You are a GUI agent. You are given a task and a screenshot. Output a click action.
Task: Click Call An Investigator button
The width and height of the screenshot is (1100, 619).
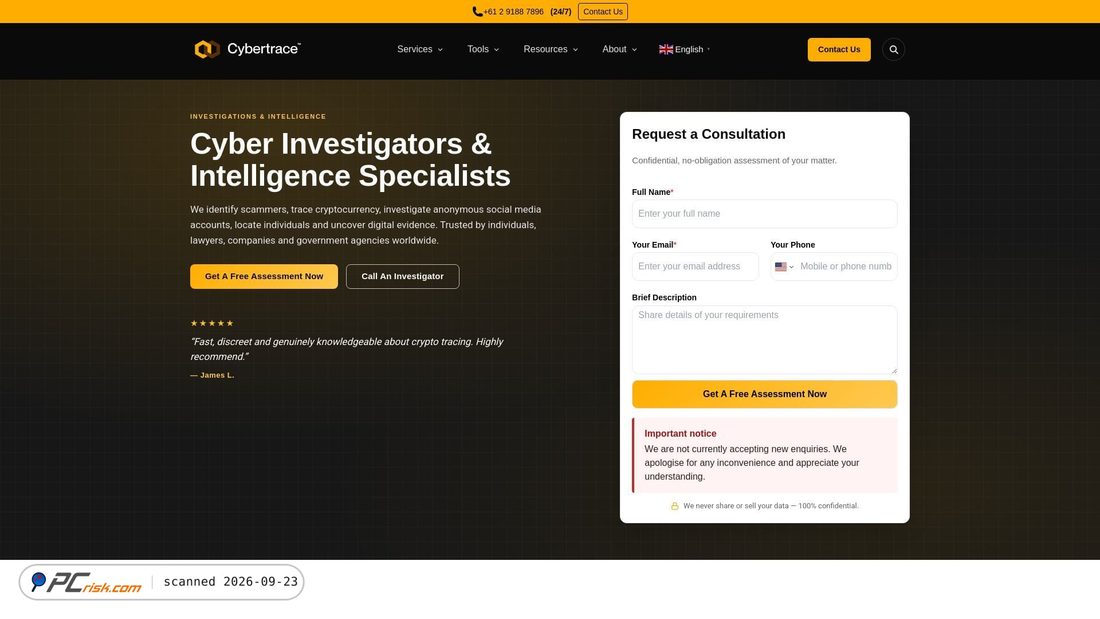(x=402, y=277)
